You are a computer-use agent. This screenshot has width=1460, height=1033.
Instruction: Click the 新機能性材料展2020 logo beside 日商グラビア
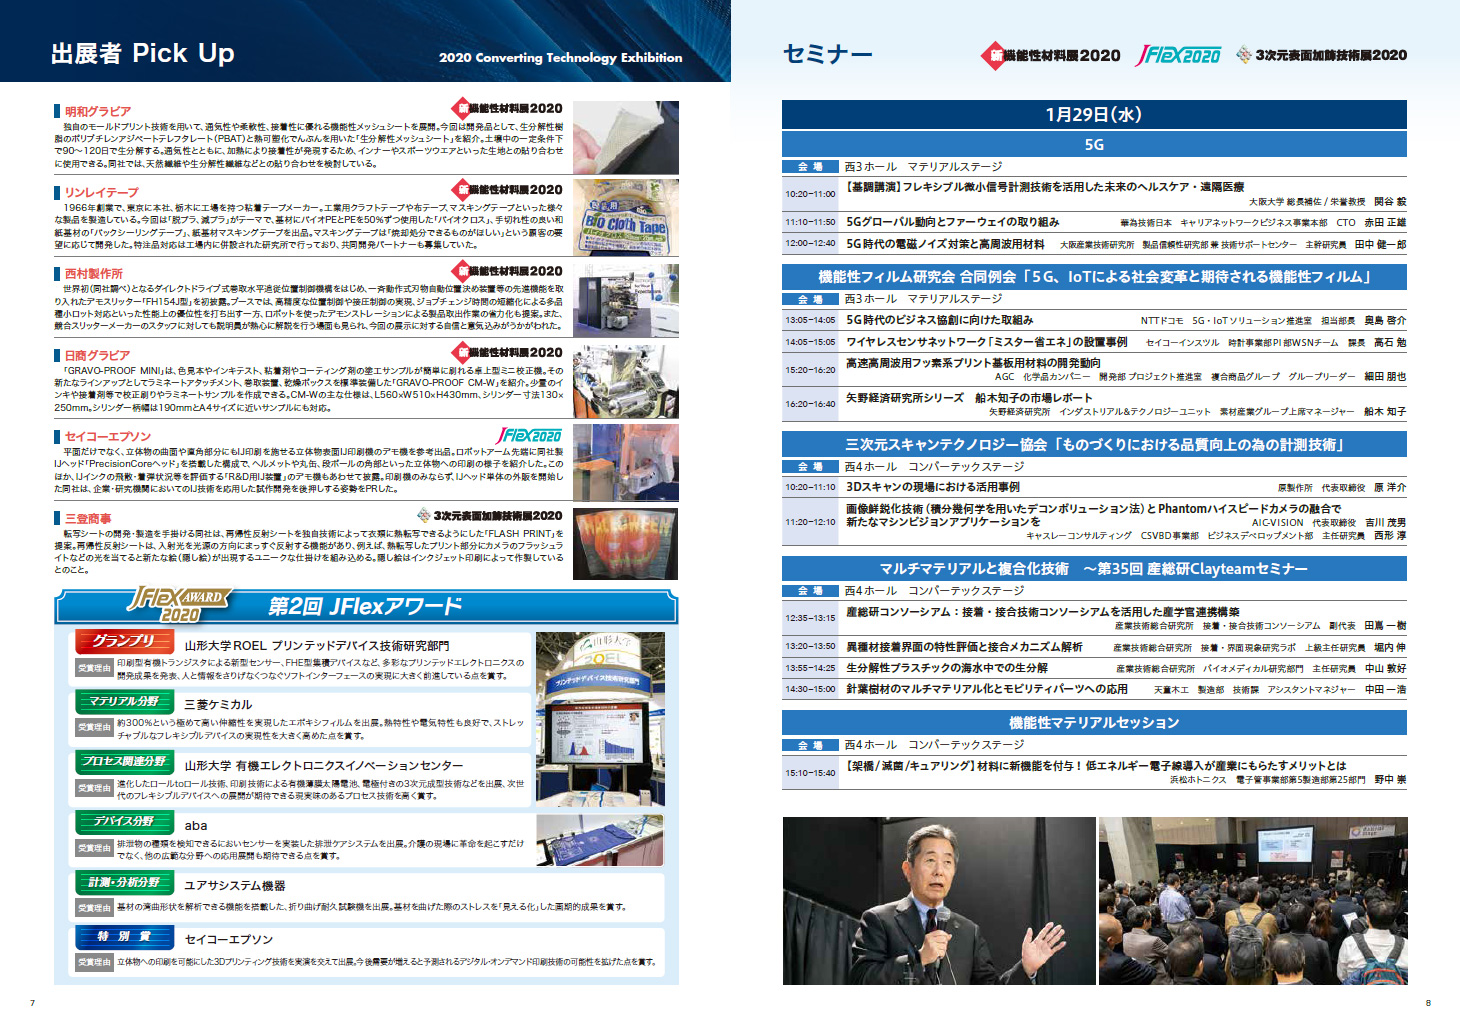click(x=508, y=352)
